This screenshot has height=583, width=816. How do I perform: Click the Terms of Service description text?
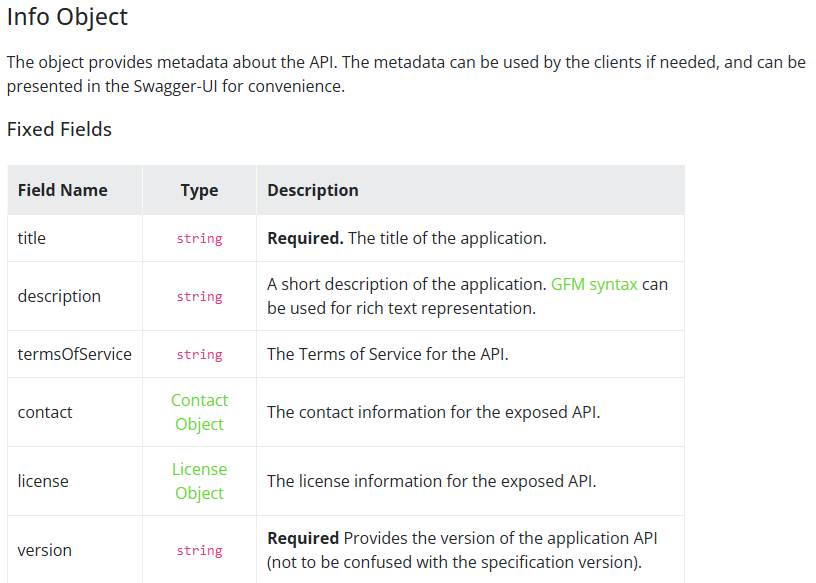point(387,354)
